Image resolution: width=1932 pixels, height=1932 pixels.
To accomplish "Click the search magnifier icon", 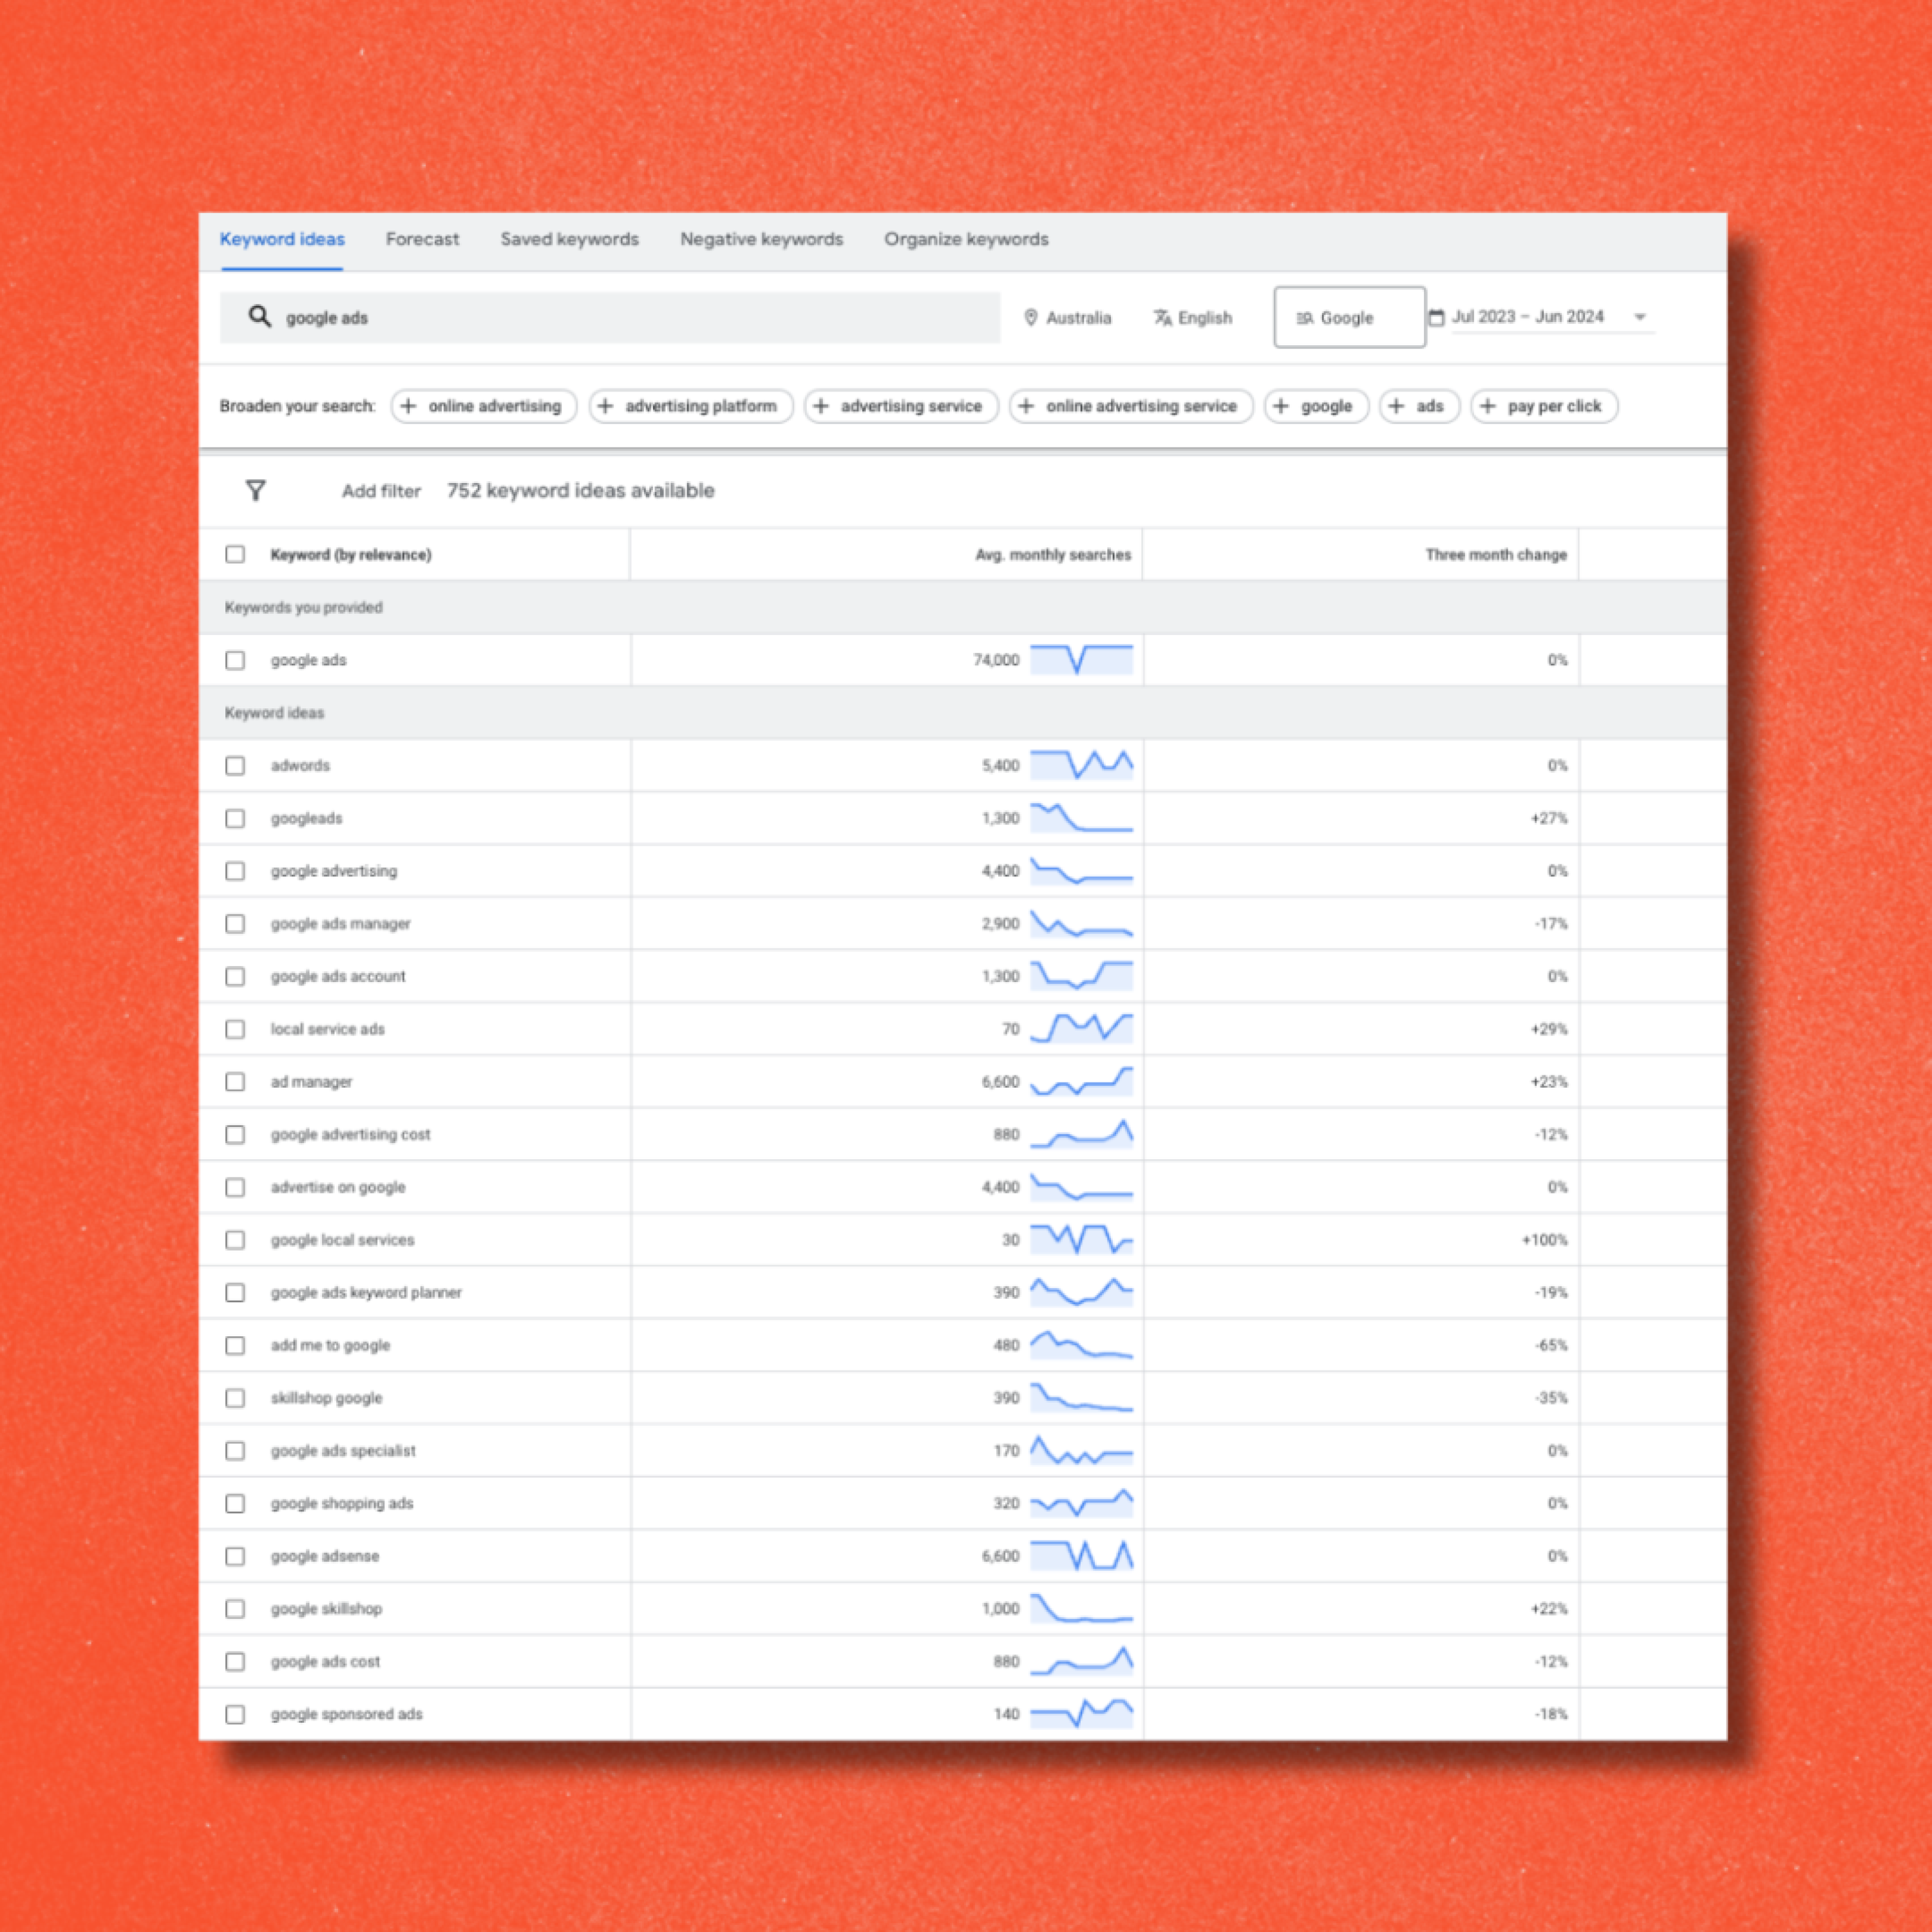I will pyautogui.click(x=260, y=316).
